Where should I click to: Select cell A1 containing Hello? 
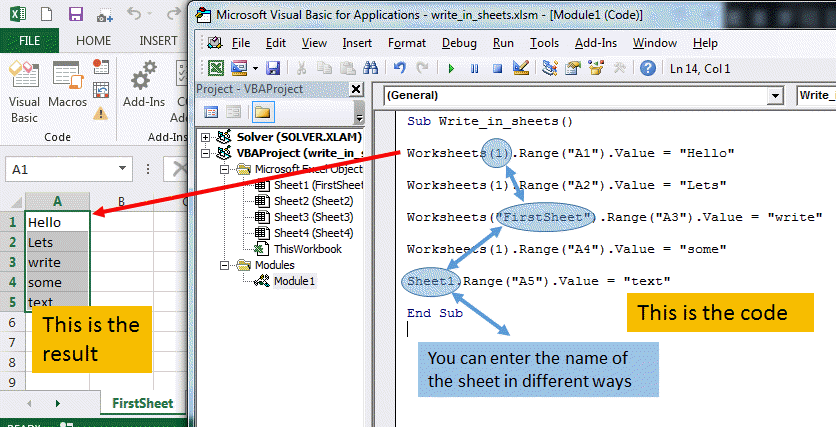click(x=58, y=222)
